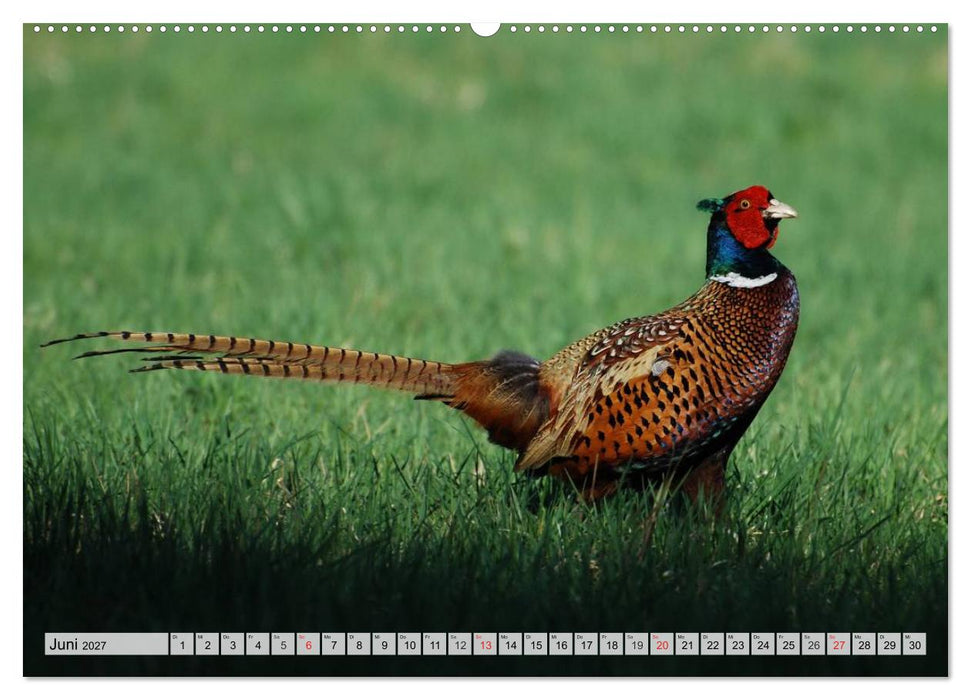Select day 15 in the calendar strip
Image resolution: width=971 pixels, height=700 pixels.
pos(536,644)
